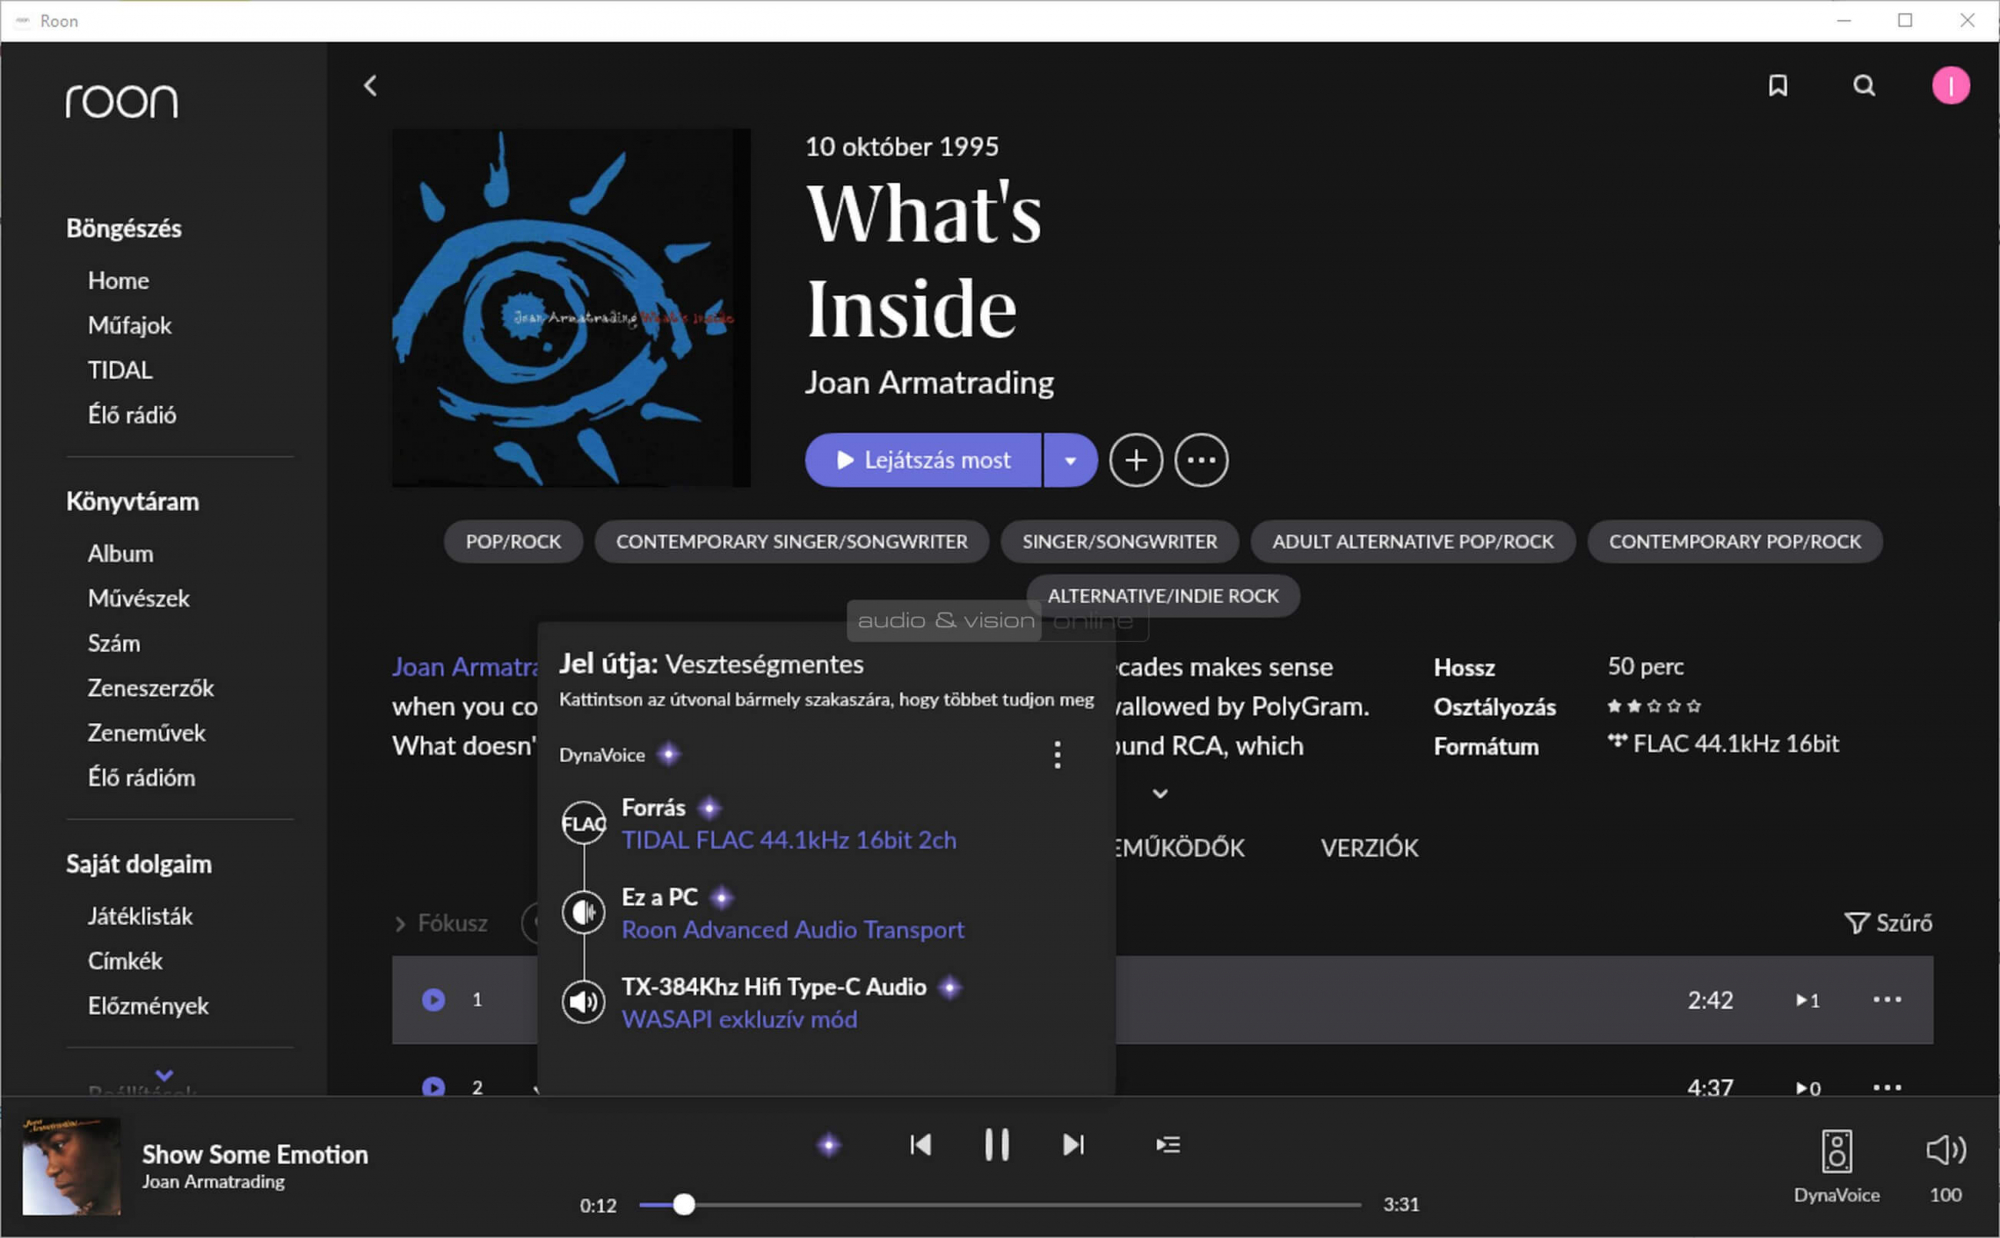The width and height of the screenshot is (2000, 1238).
Task: Skip to the previous track
Action: click(921, 1145)
